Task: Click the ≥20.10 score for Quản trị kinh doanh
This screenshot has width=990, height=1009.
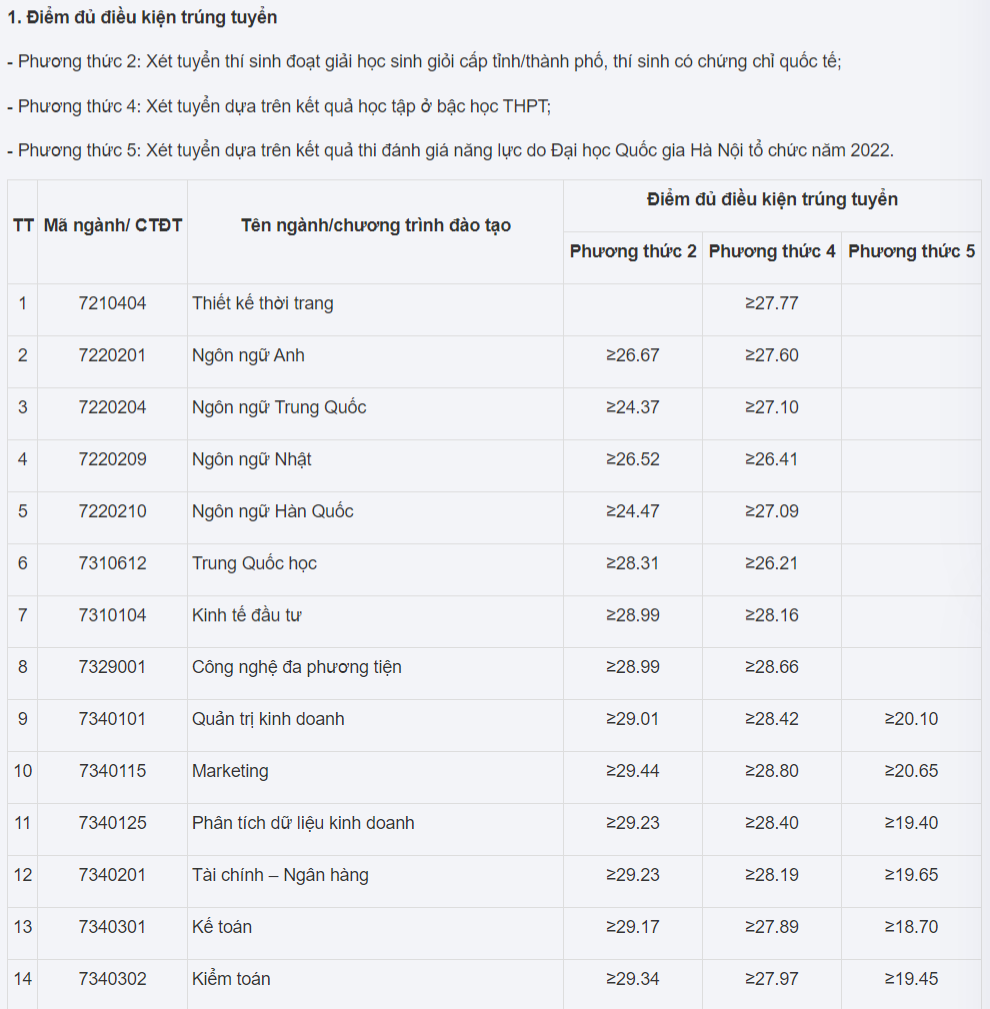Action: 911,719
